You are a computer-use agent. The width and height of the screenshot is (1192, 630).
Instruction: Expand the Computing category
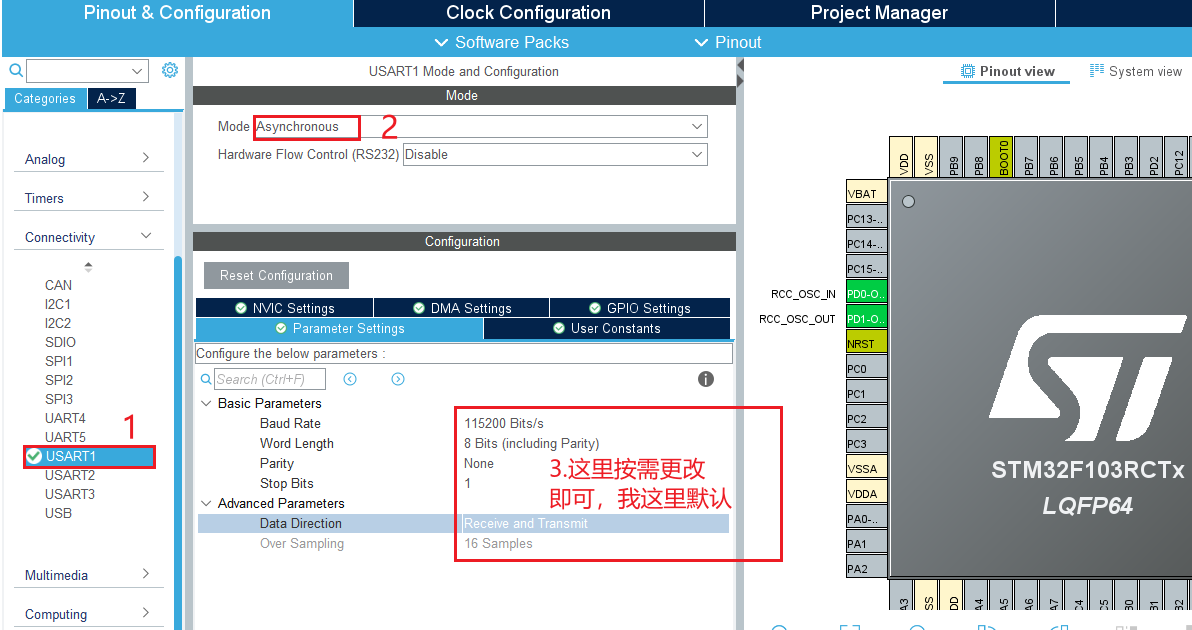pos(88,614)
